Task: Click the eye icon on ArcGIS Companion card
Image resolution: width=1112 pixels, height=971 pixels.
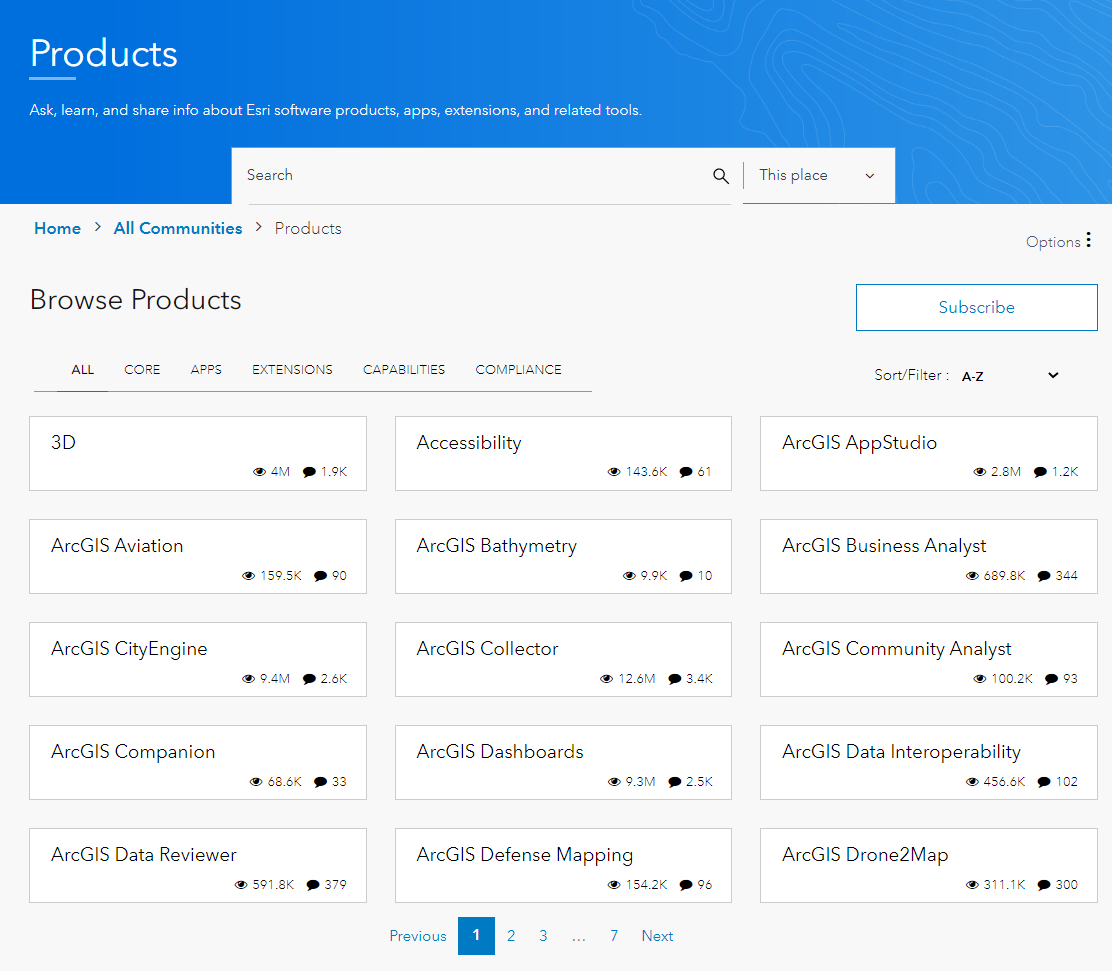Action: tap(256, 782)
